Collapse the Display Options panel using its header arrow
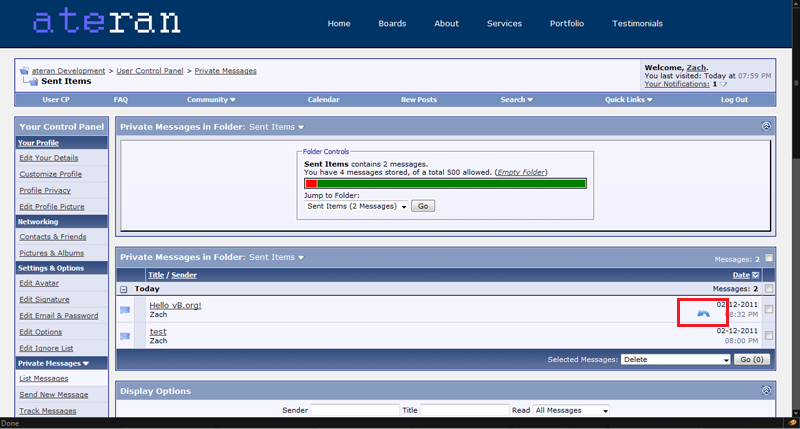 [766, 390]
